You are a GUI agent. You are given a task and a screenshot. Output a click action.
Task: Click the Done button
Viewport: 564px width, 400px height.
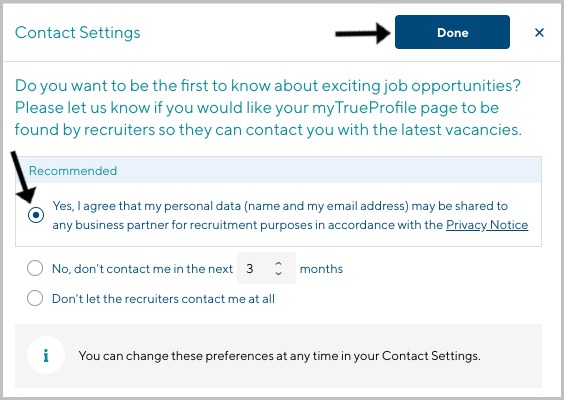[x=452, y=32]
